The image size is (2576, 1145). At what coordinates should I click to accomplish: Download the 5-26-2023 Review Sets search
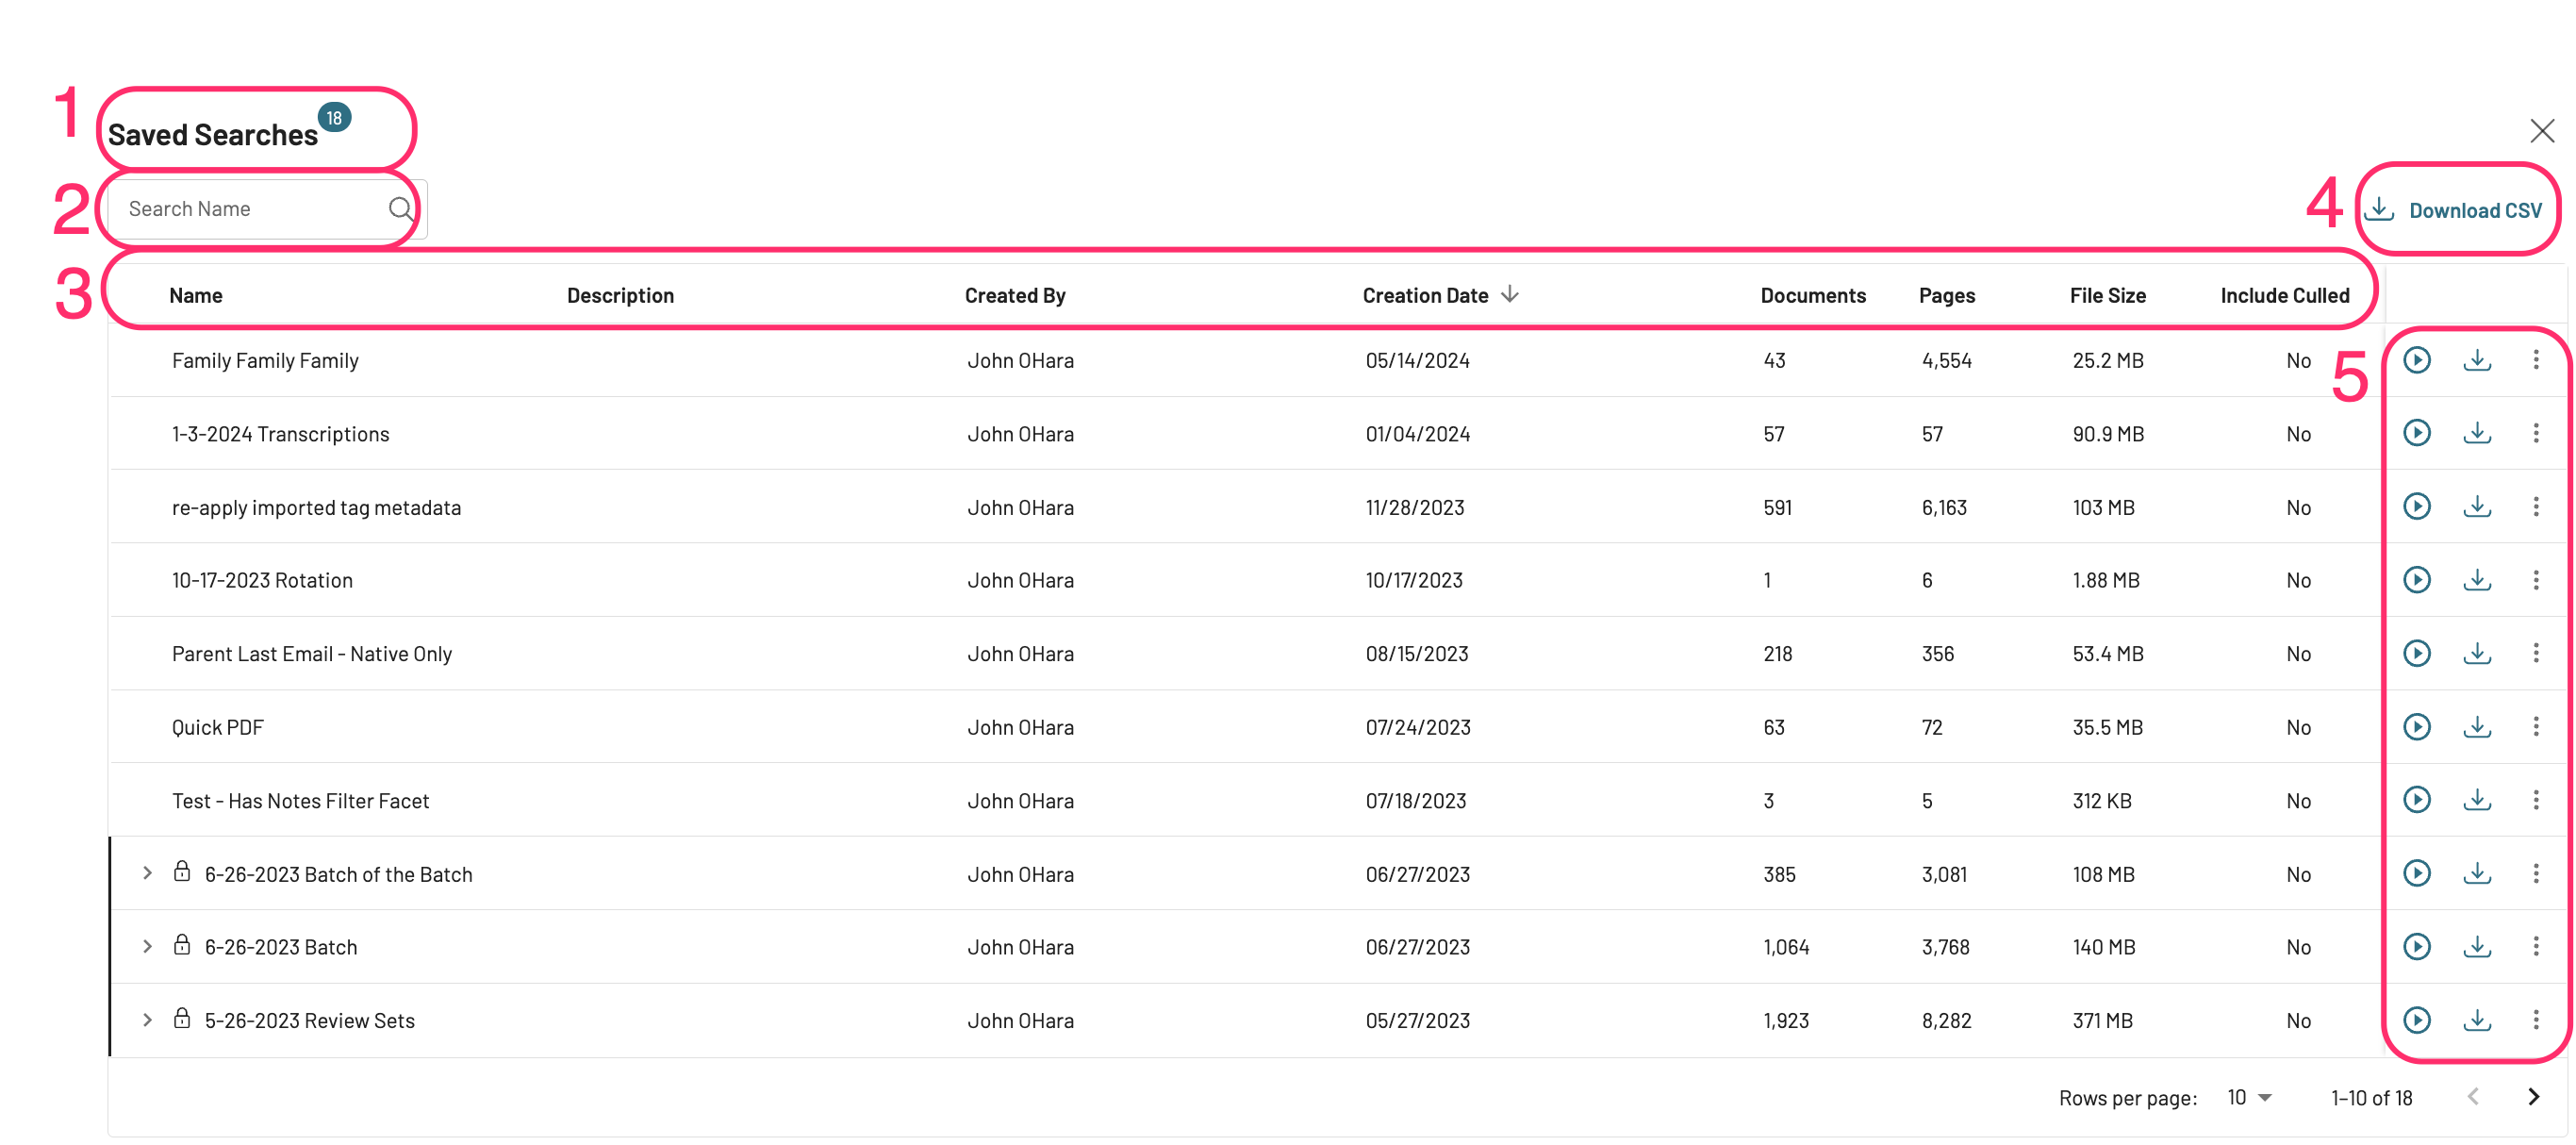click(2477, 1021)
